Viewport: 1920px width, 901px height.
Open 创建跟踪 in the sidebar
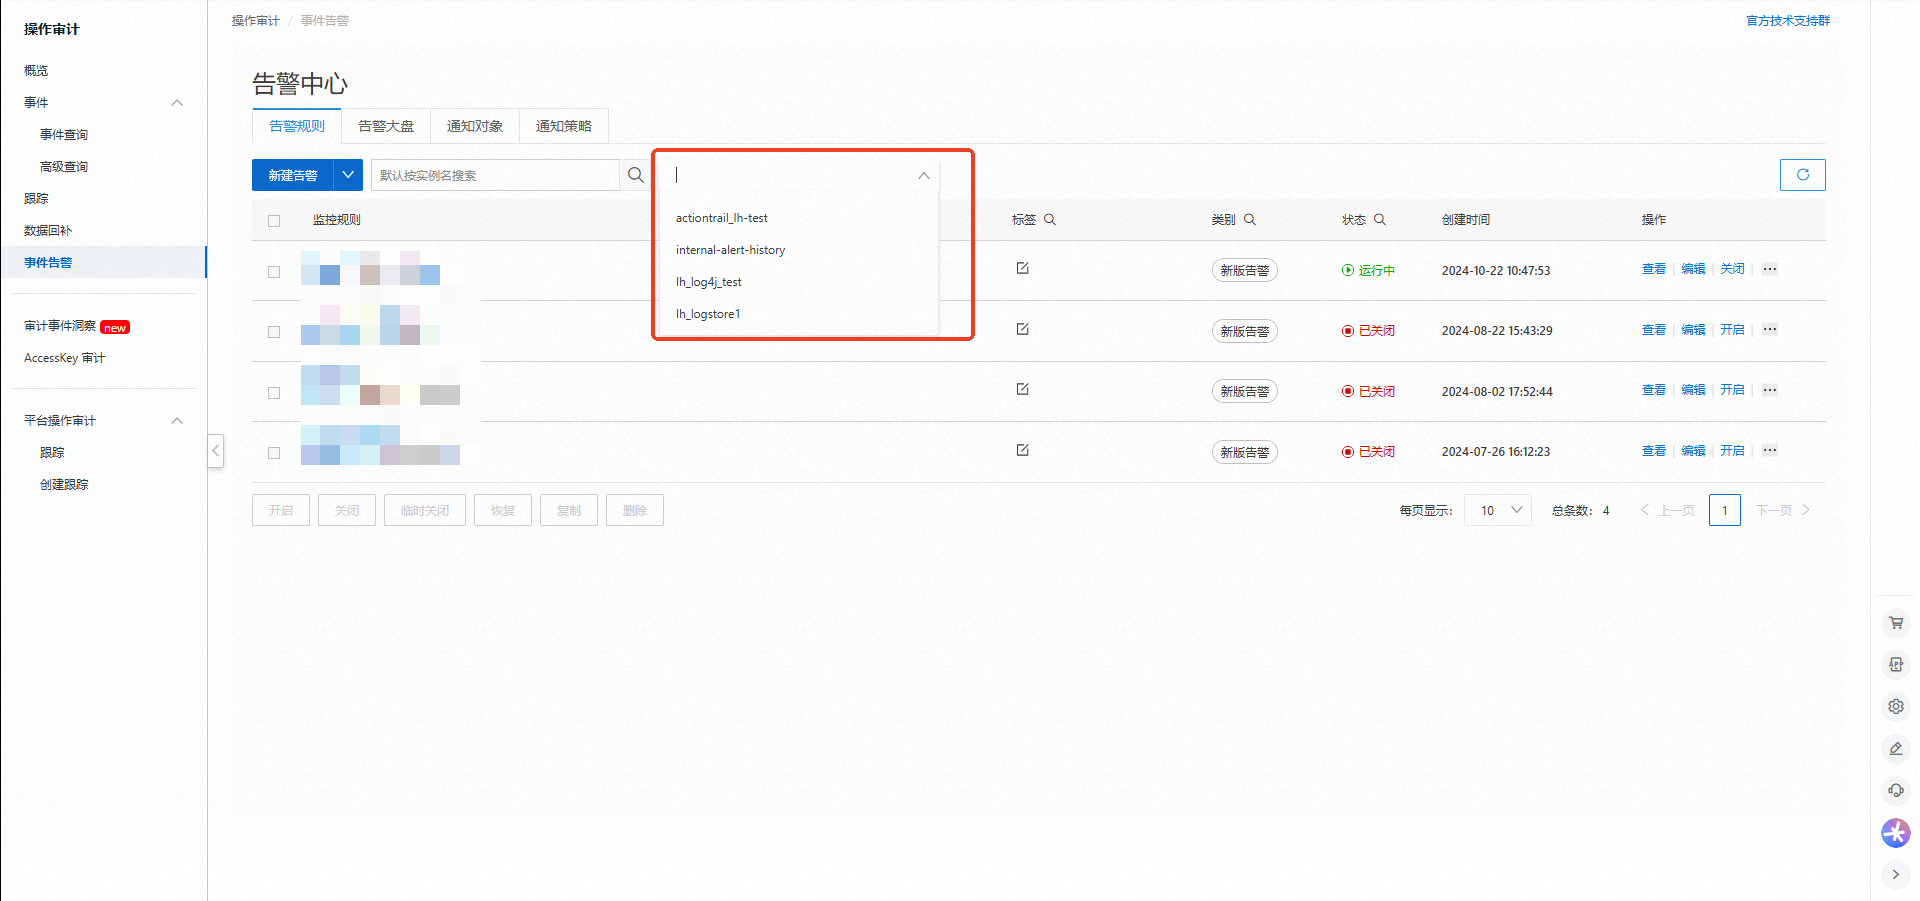pyautogui.click(x=64, y=485)
